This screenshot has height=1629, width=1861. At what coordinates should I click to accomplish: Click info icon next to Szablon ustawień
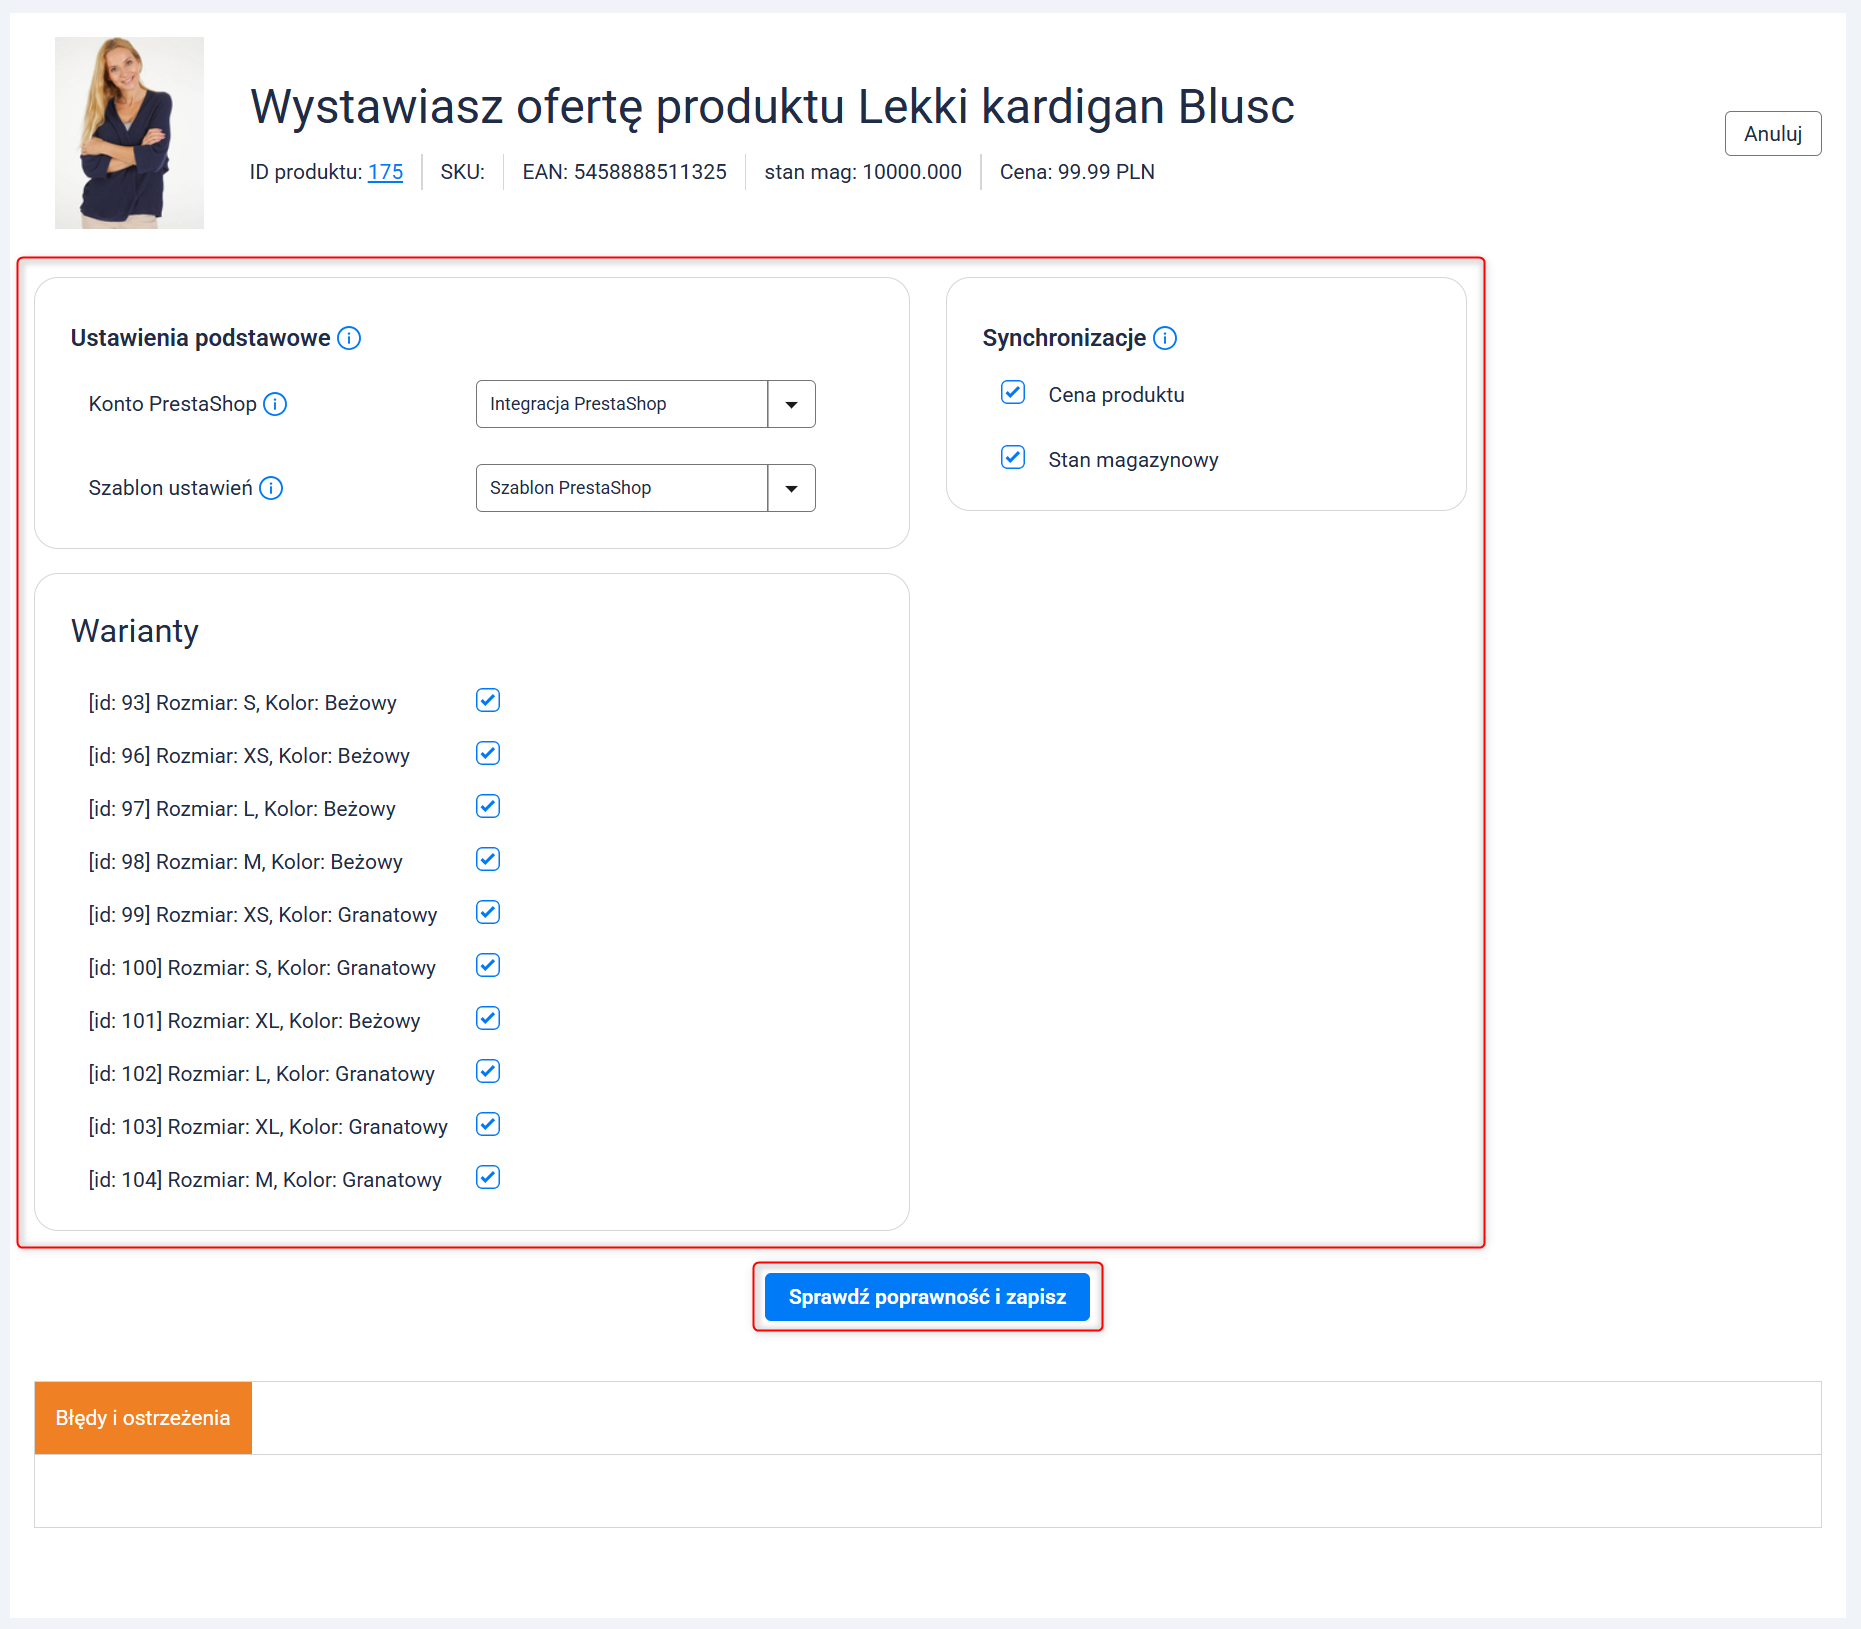coord(271,488)
